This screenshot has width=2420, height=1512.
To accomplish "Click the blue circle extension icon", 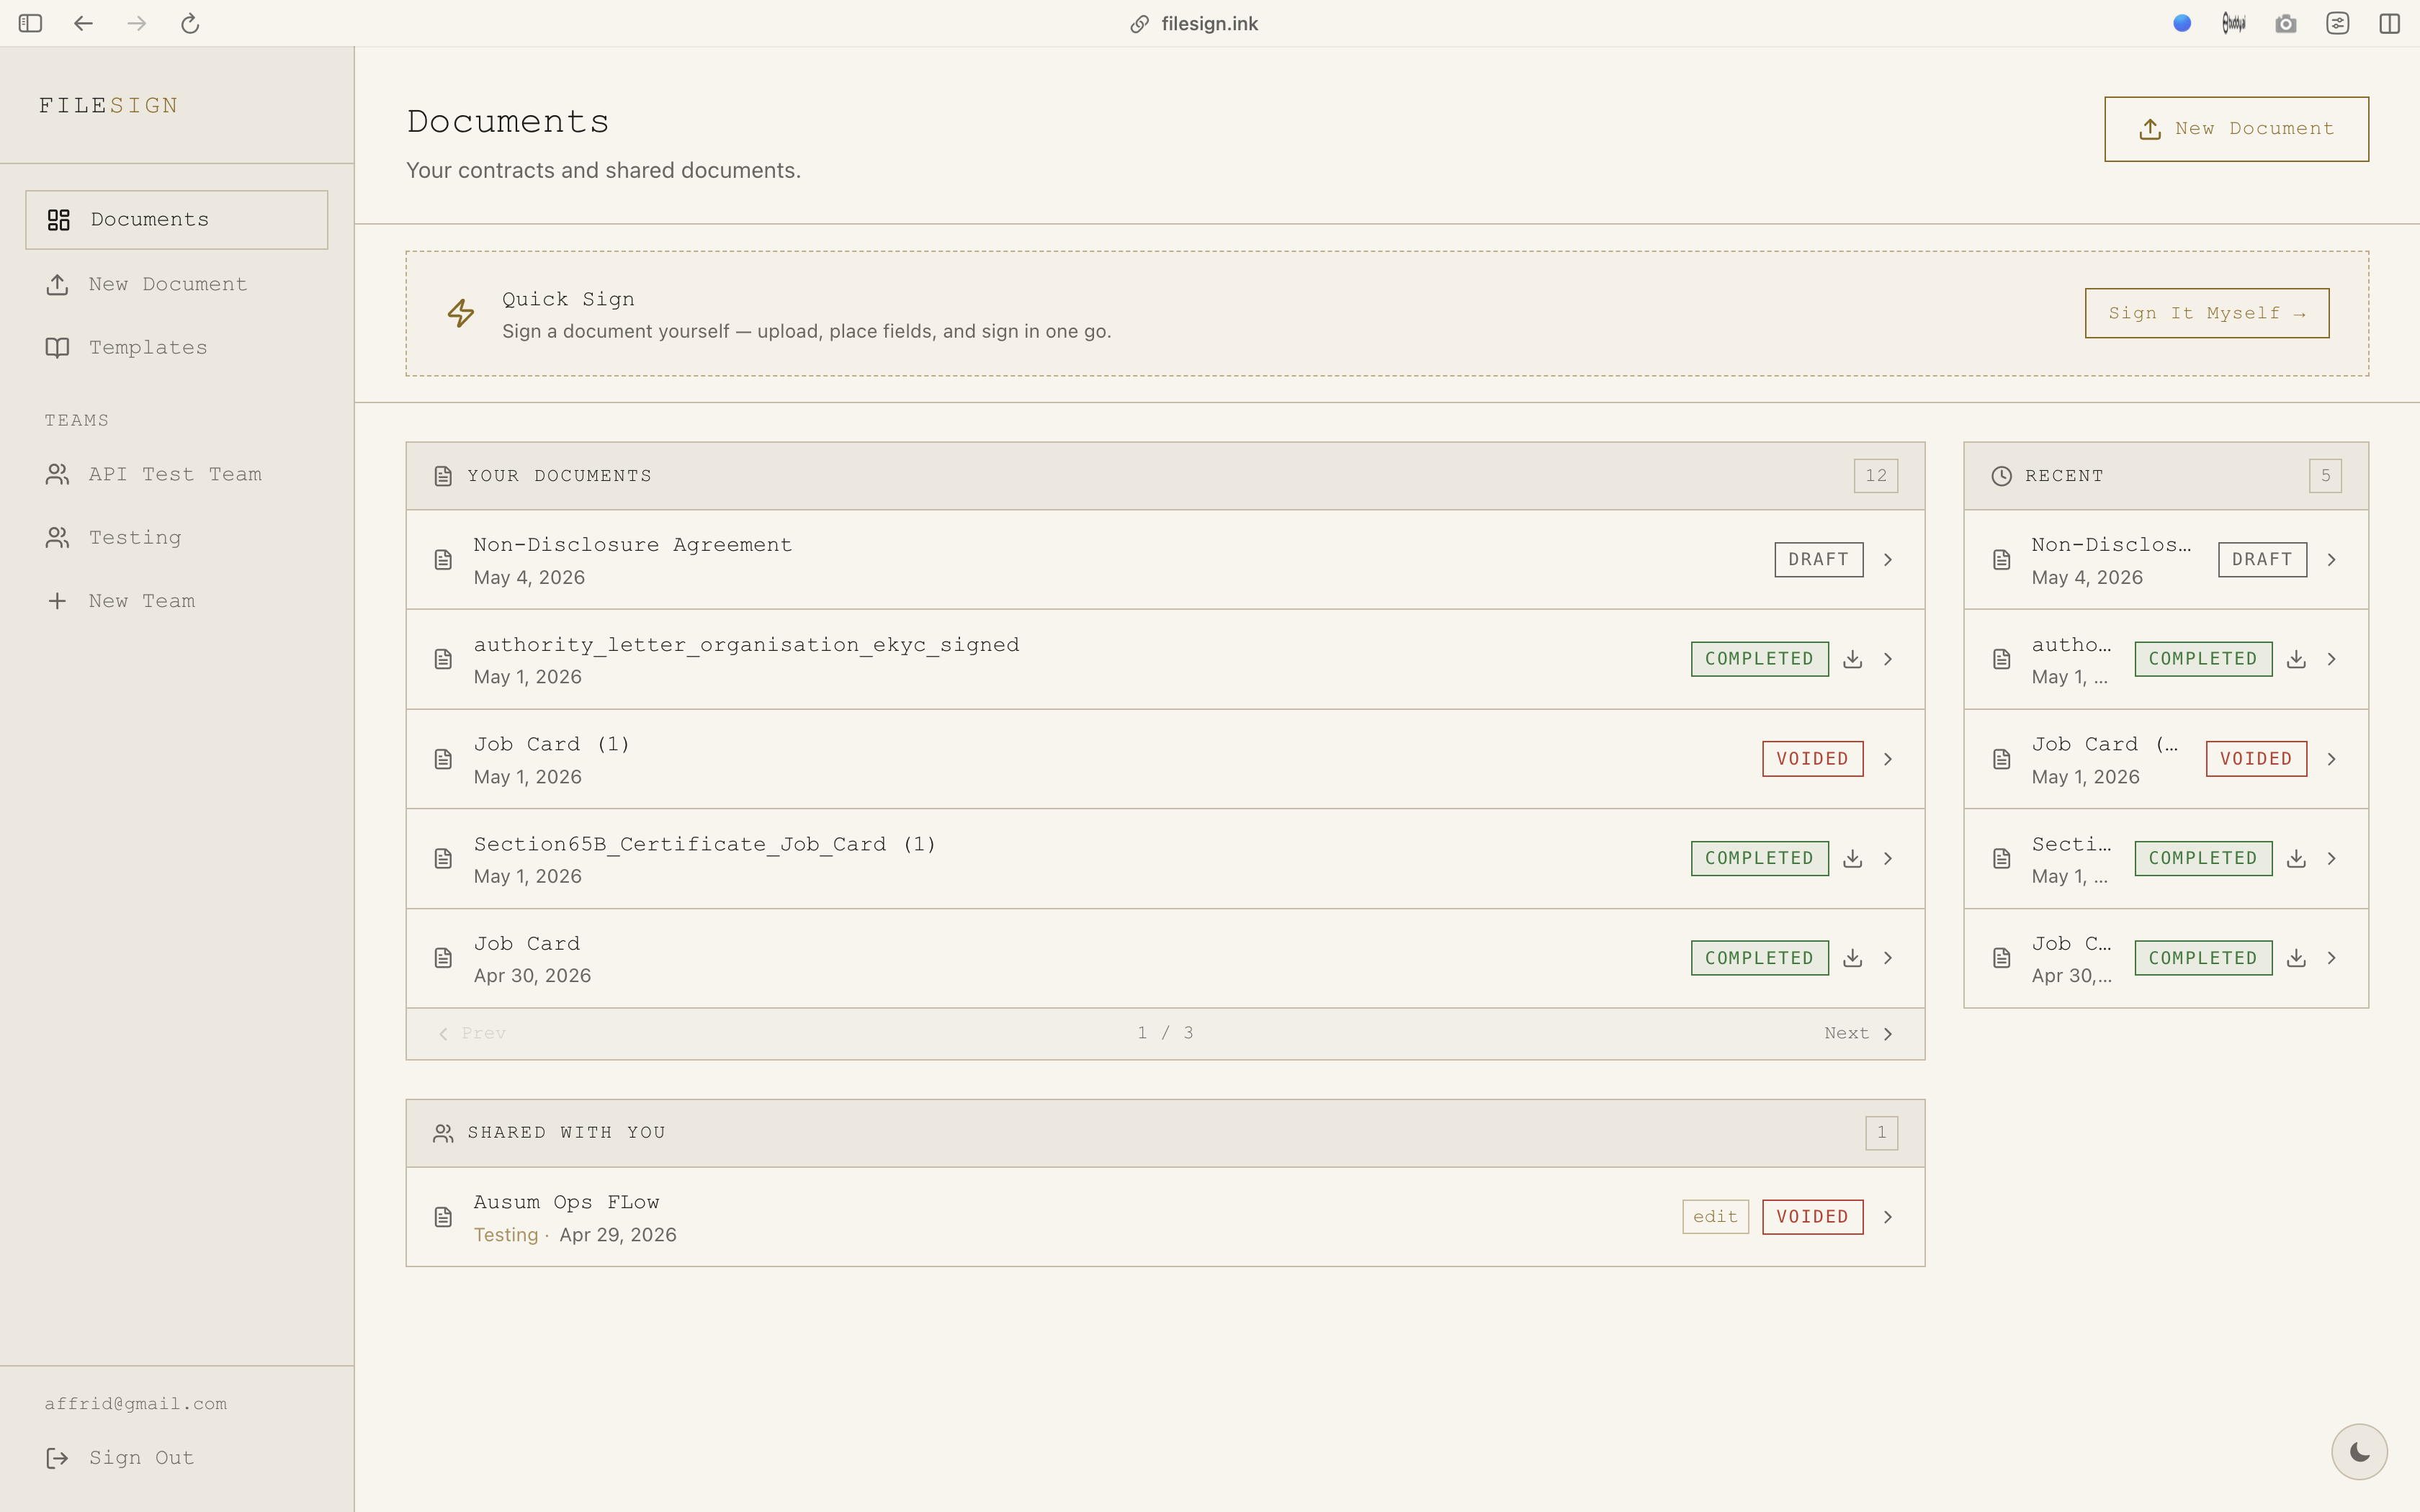I will [2182, 23].
